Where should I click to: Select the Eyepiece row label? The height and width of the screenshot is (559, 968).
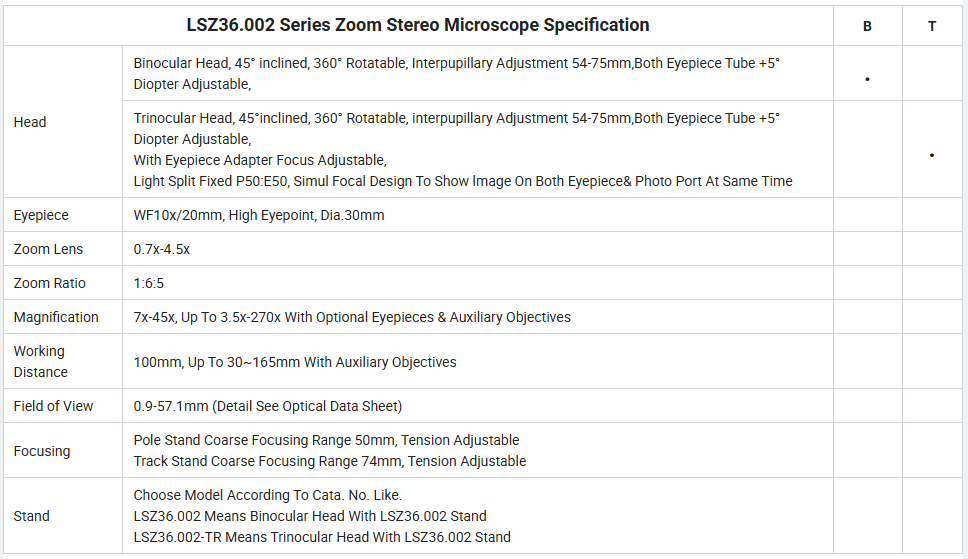tap(41, 215)
